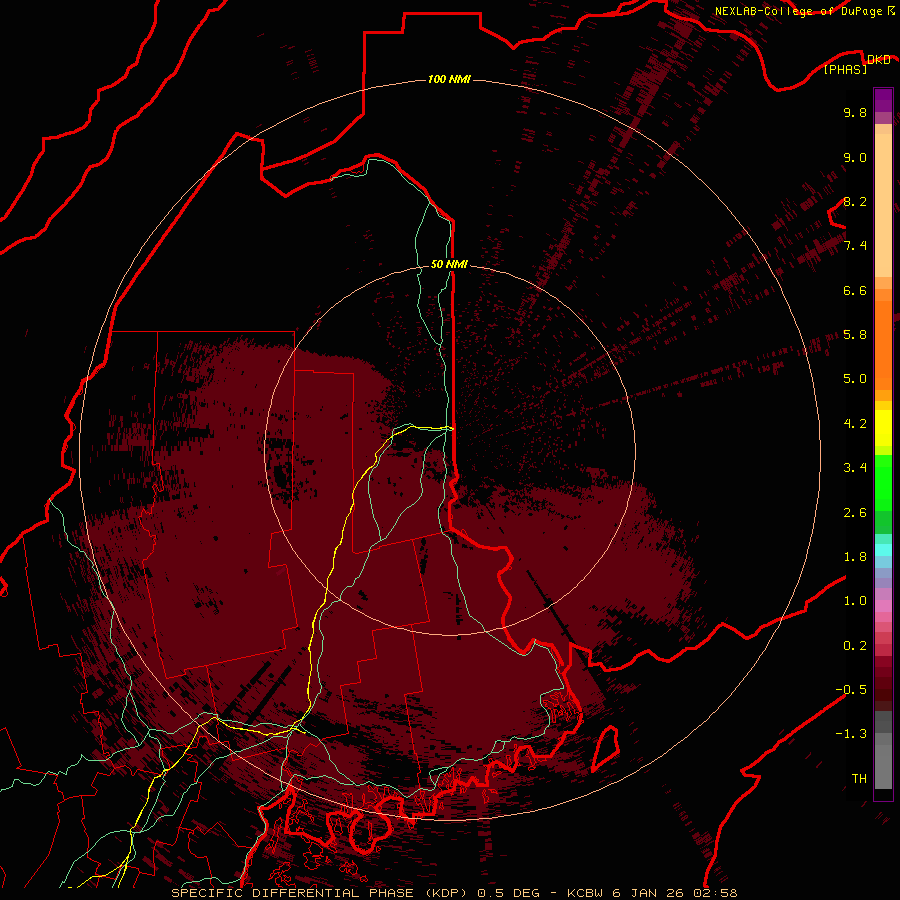Click the 1.0 value on the color scale

(855, 601)
